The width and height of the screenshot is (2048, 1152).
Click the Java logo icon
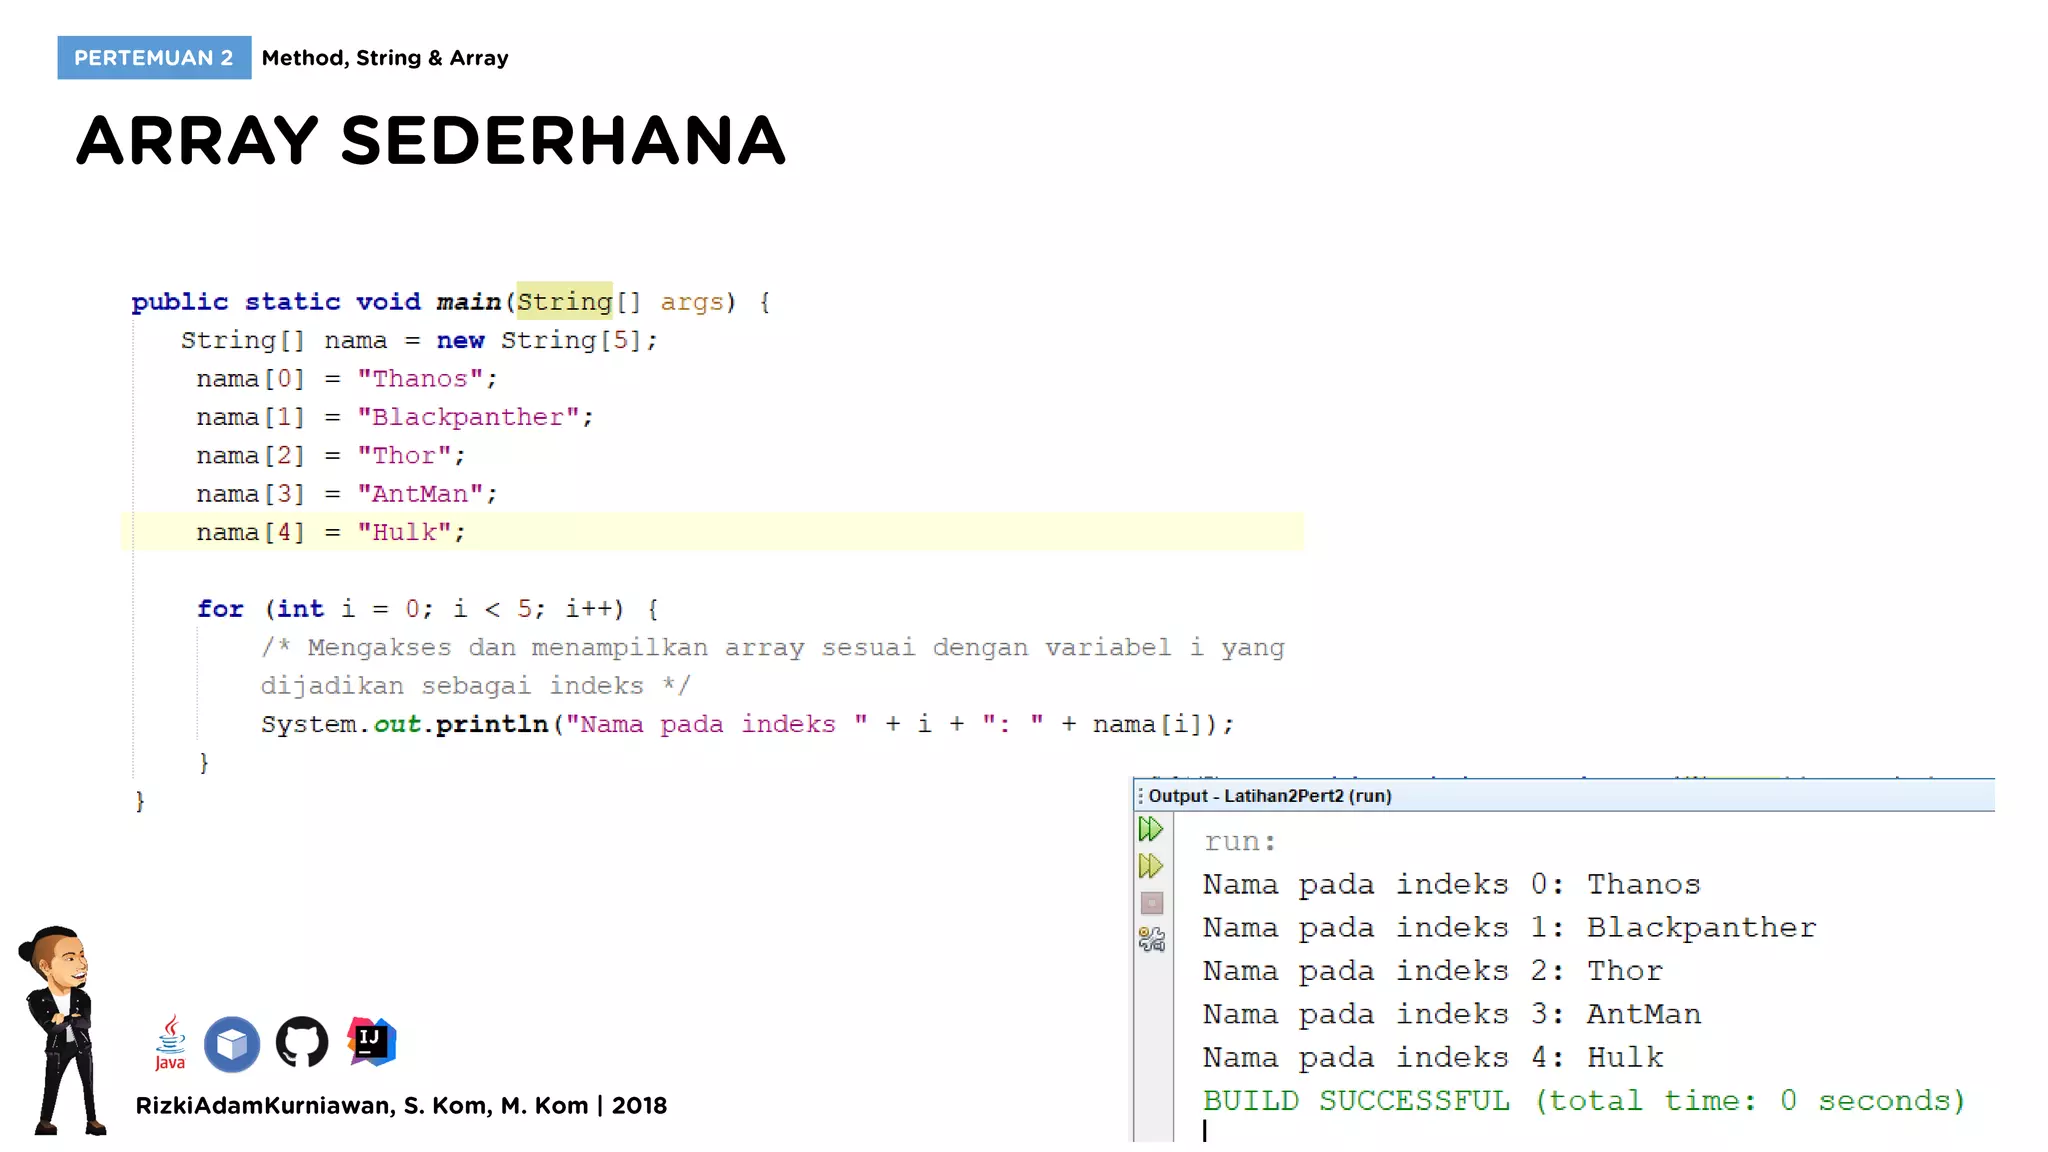[170, 1043]
